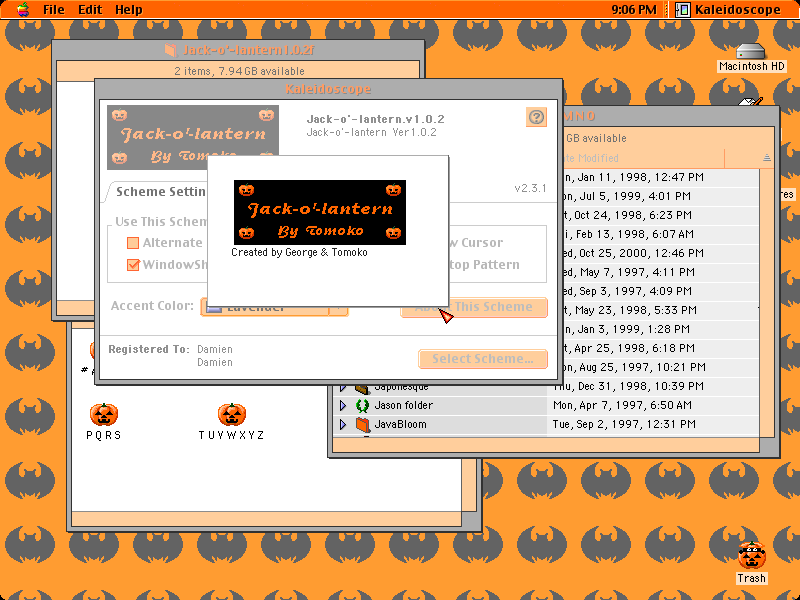Click the 9:06 PM menu bar clock
Screen dimensions: 800x600
tap(634, 10)
